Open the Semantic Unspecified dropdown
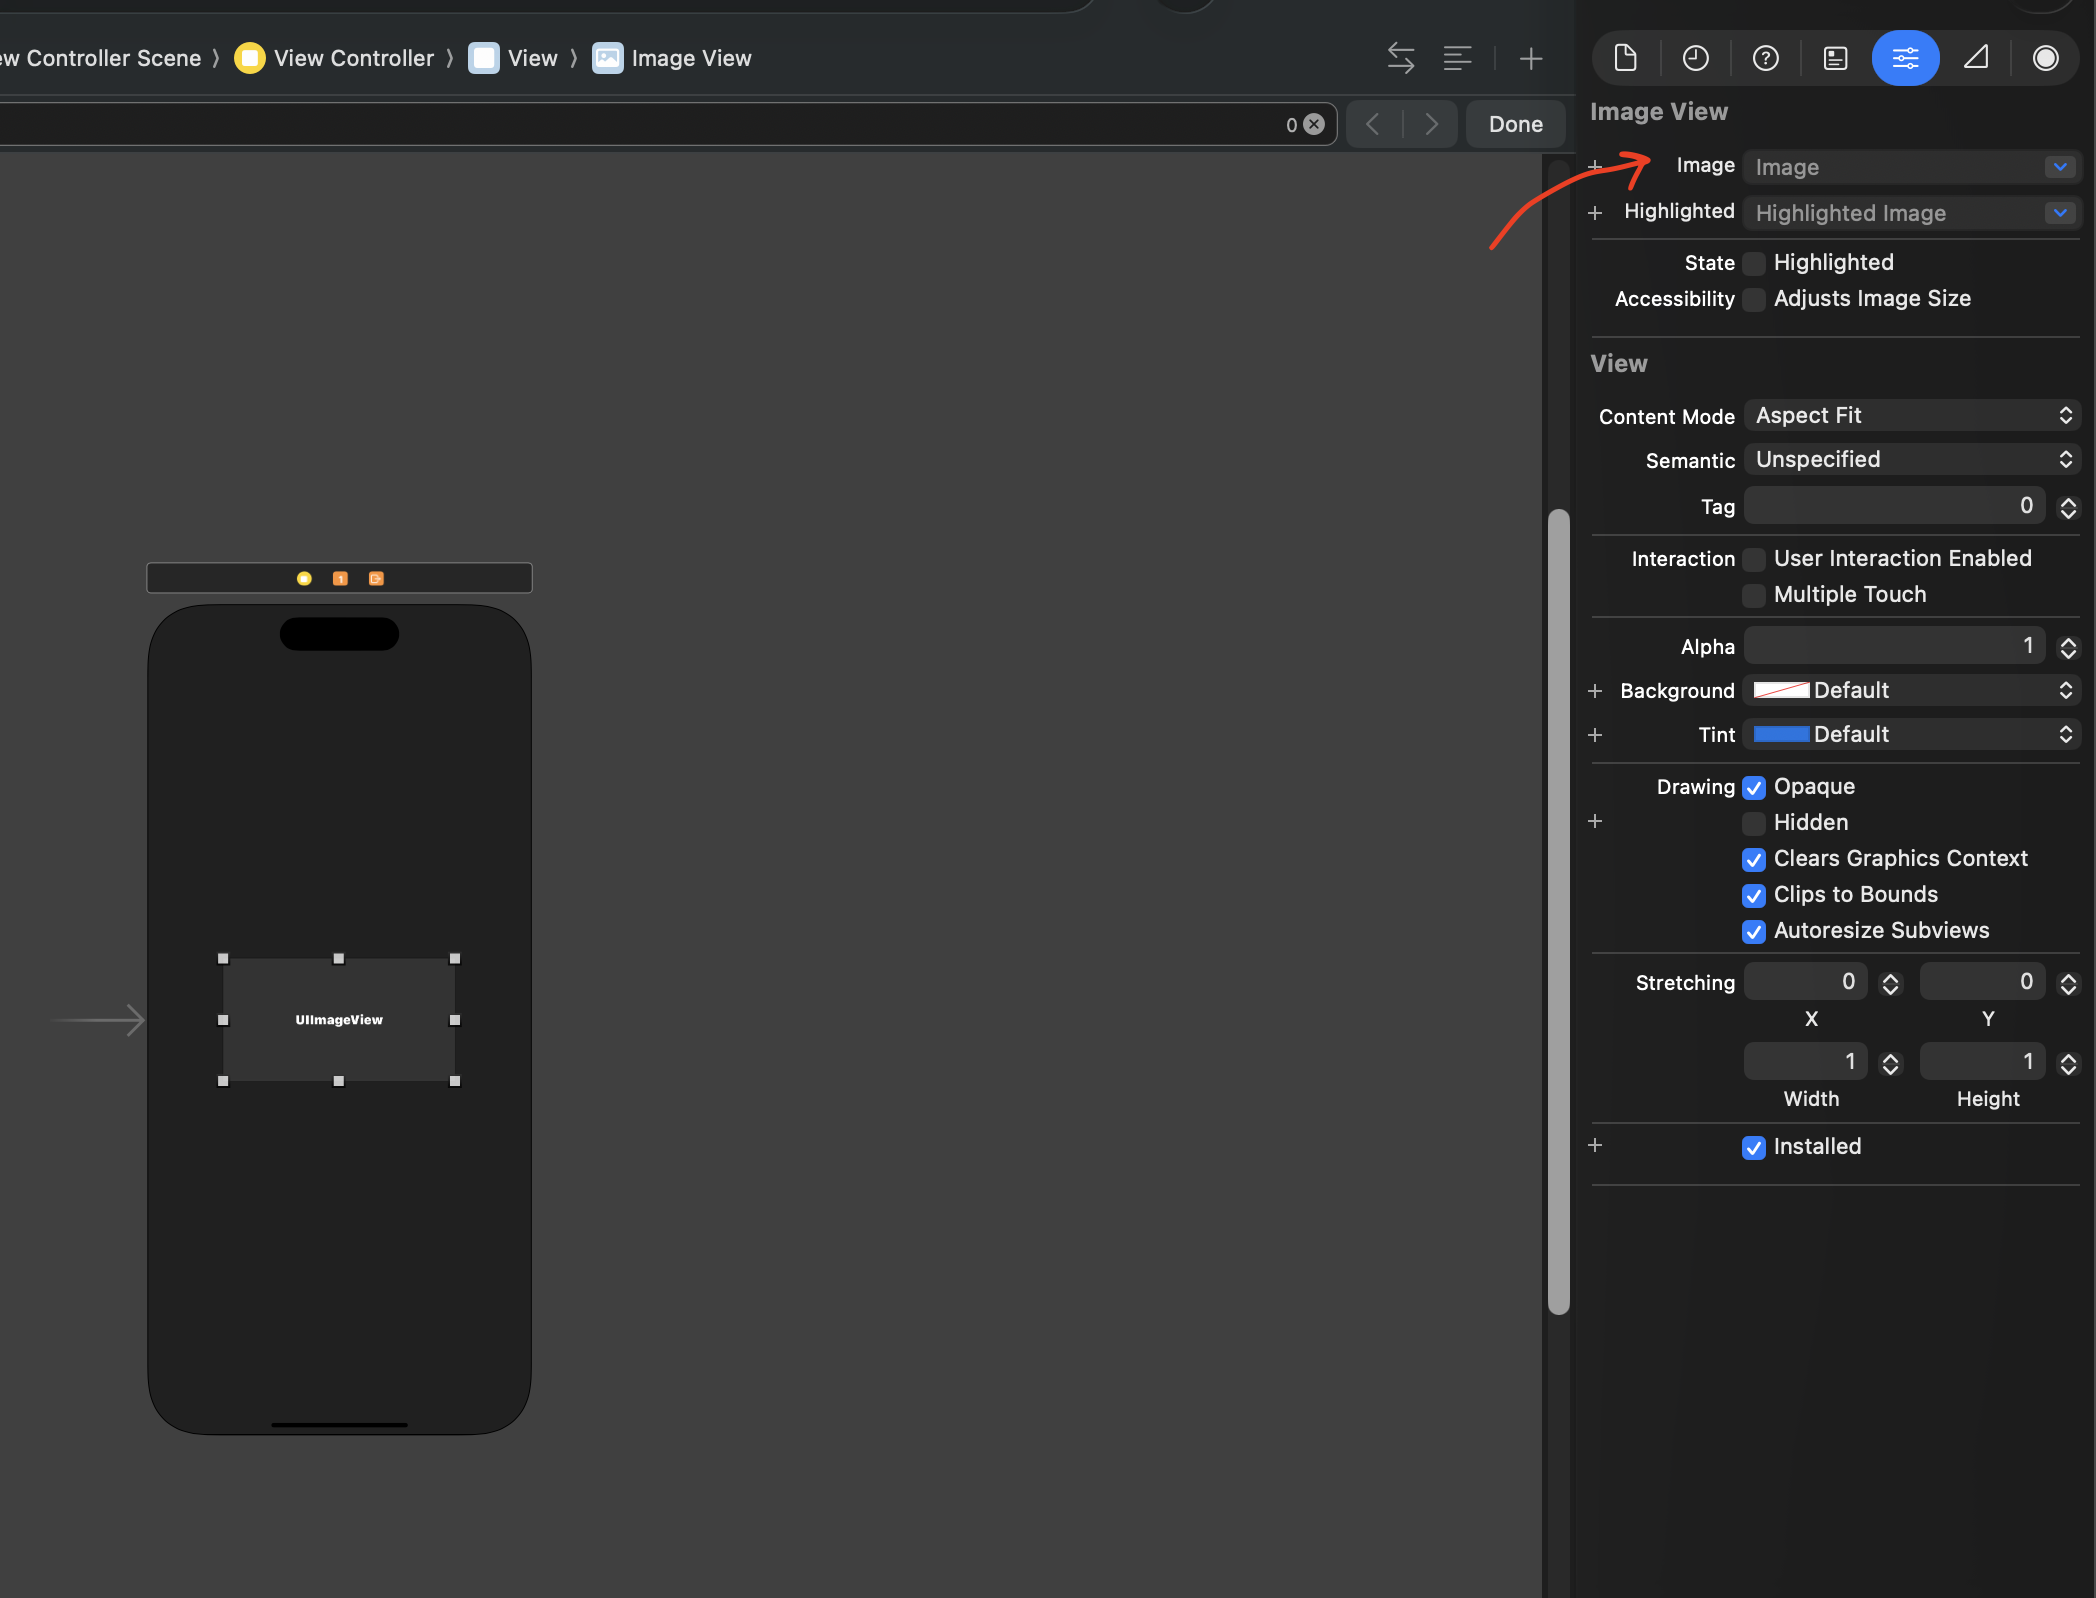Screen dimensions: 2096x1598 tap(1911, 459)
